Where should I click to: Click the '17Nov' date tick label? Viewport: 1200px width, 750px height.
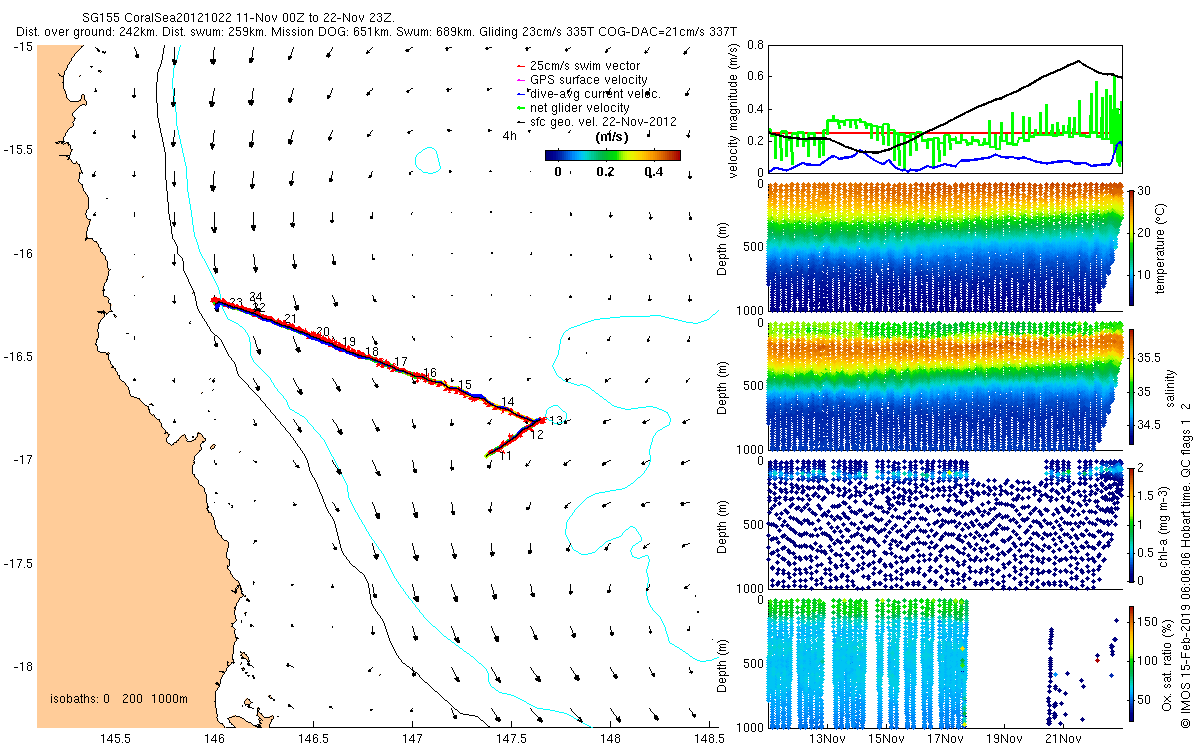coord(946,739)
